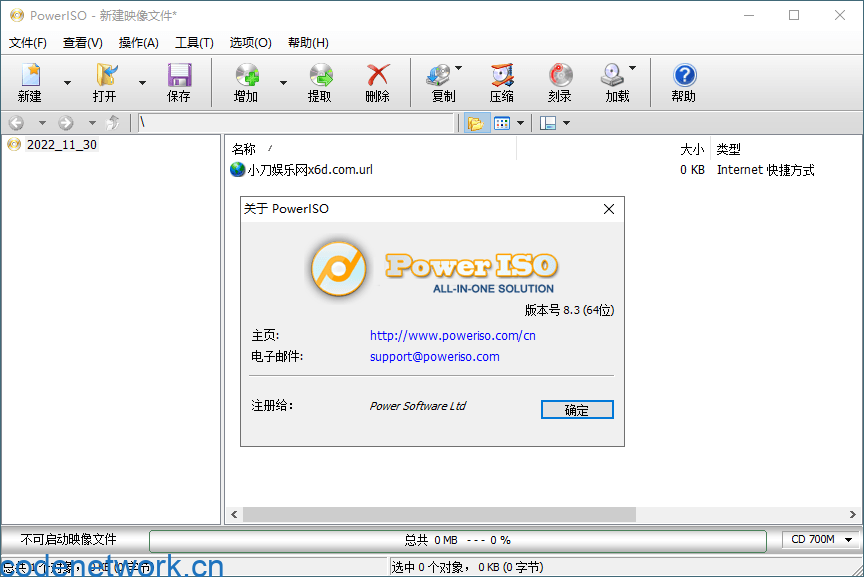Open the Options (选项) menu
The width and height of the screenshot is (864, 577).
tap(251, 43)
